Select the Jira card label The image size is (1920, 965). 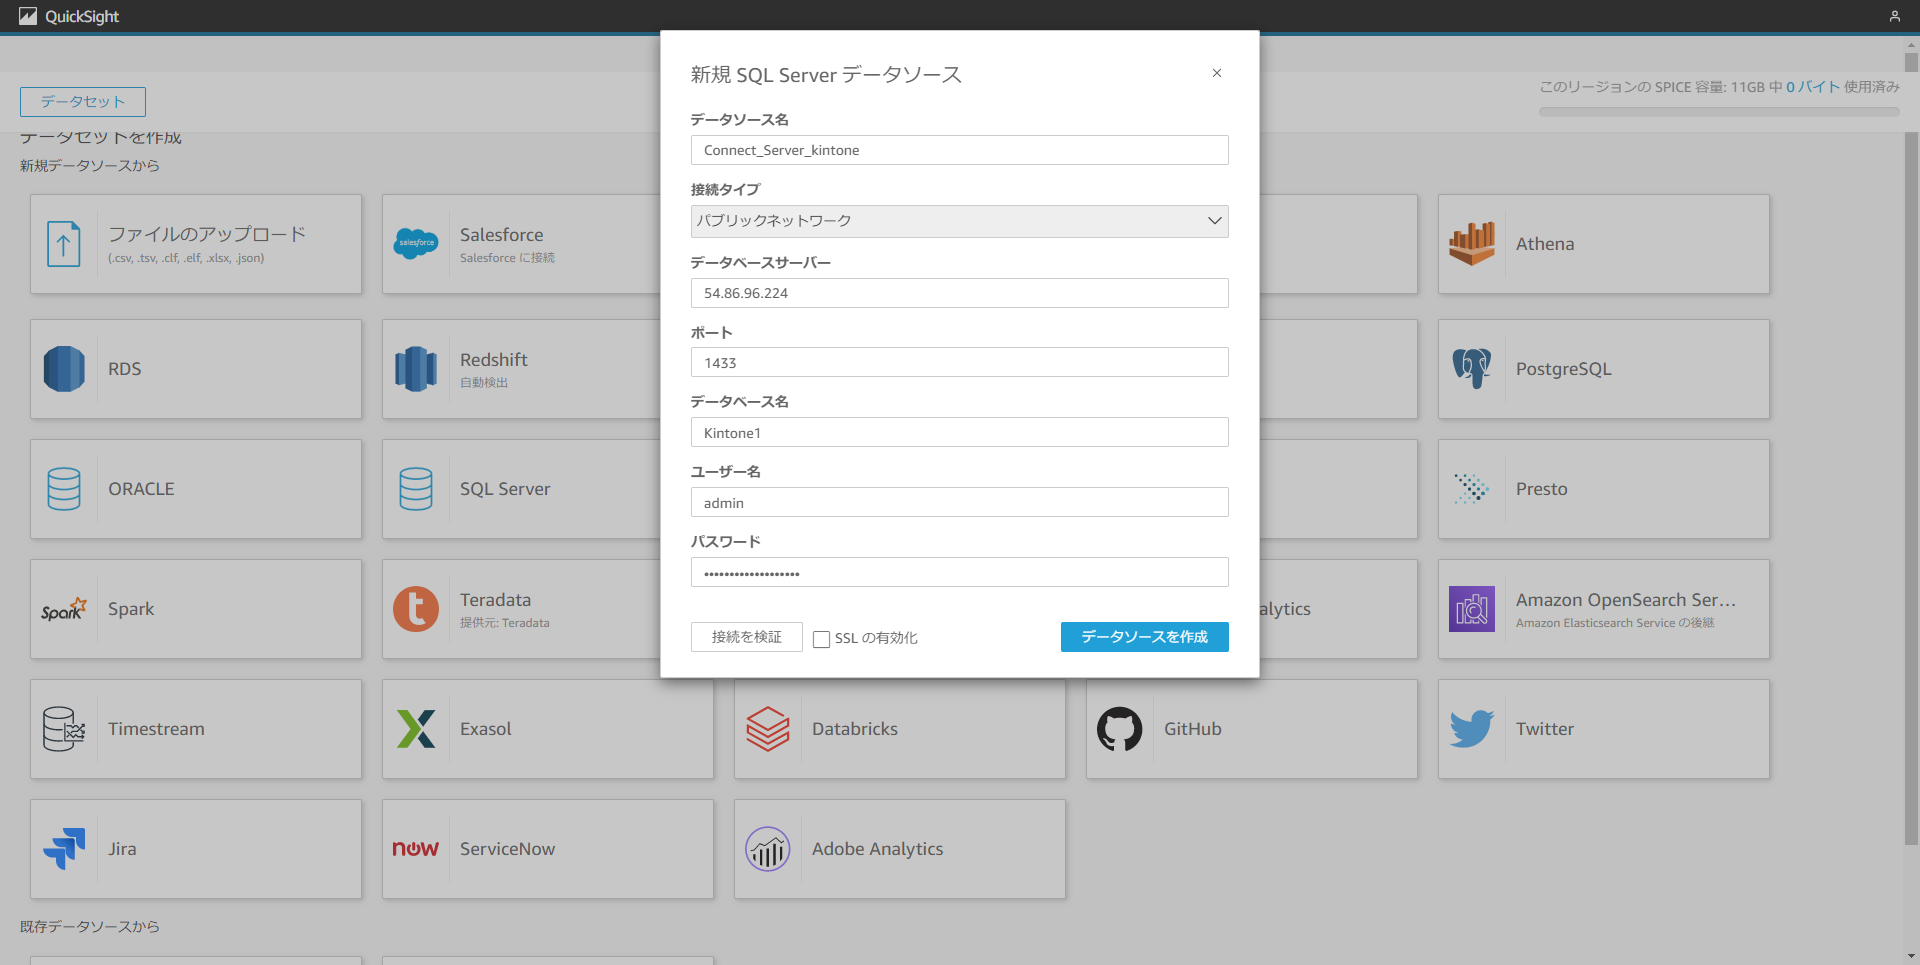tap(122, 849)
